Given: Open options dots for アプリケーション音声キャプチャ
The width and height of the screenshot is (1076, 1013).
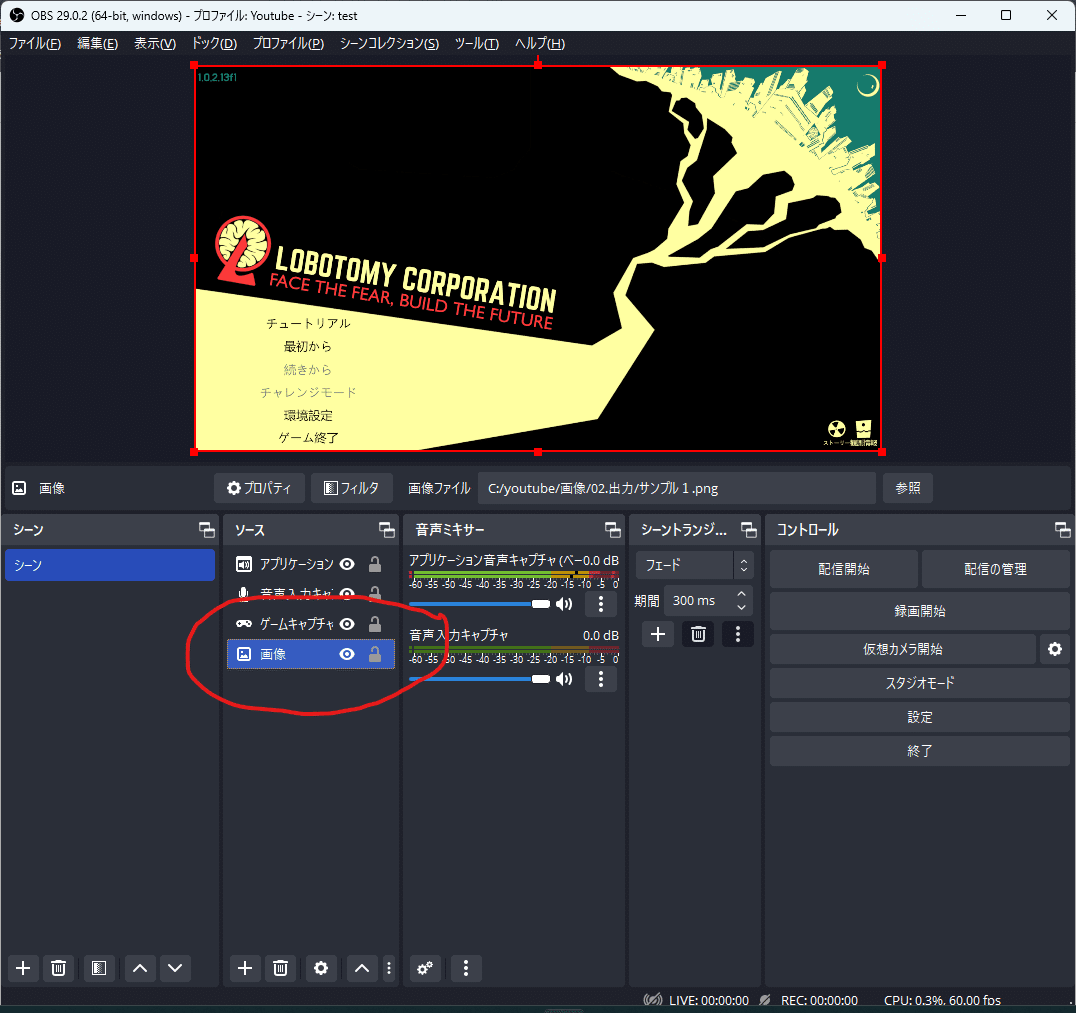Looking at the screenshot, I should tap(601, 604).
